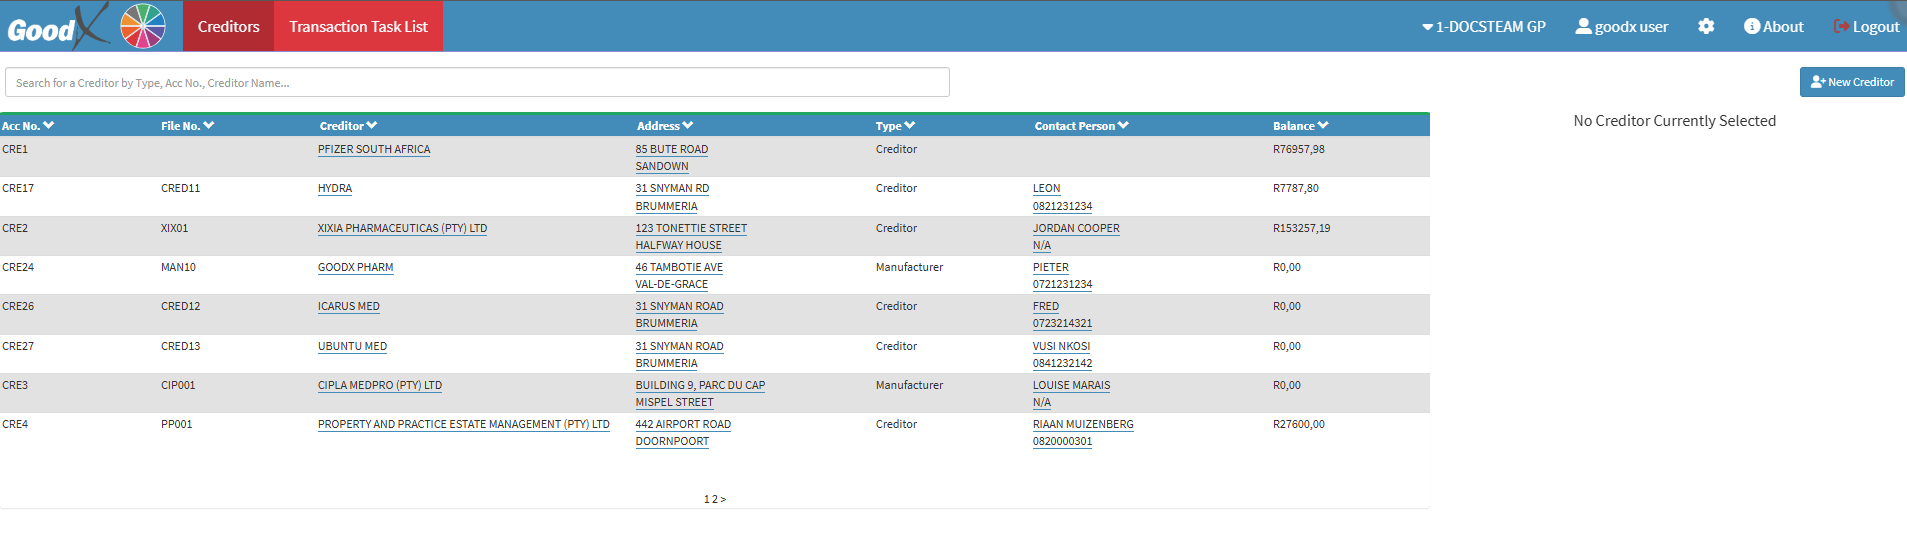Image resolution: width=1907 pixels, height=549 pixels.
Task: Go to next page using the > arrow
Action: coord(723,499)
